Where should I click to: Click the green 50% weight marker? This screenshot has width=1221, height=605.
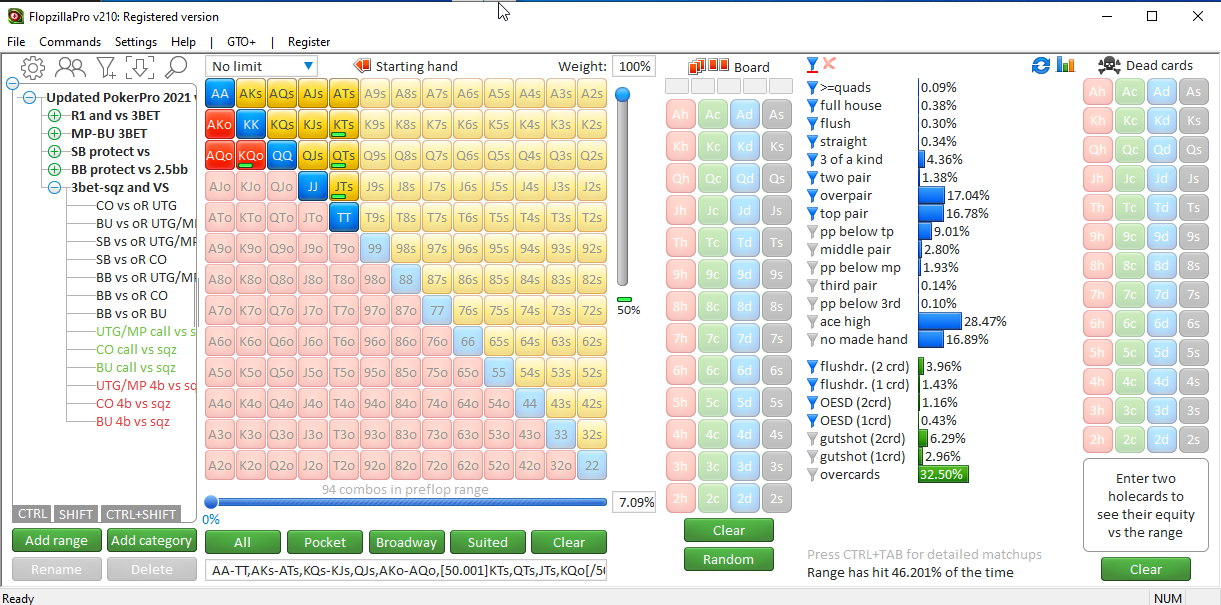tap(624, 299)
